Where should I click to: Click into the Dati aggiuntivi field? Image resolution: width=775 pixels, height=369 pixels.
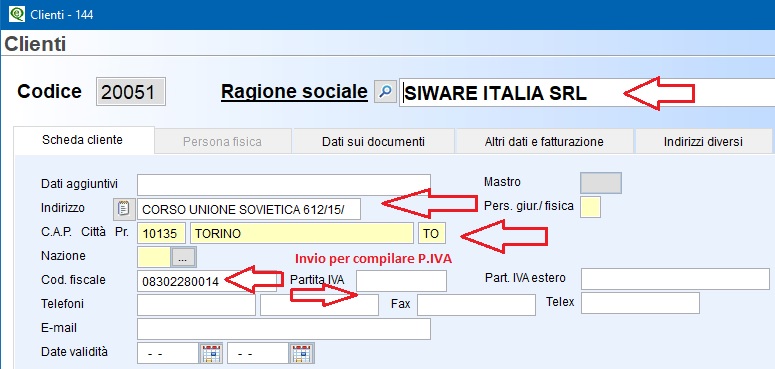tap(284, 184)
